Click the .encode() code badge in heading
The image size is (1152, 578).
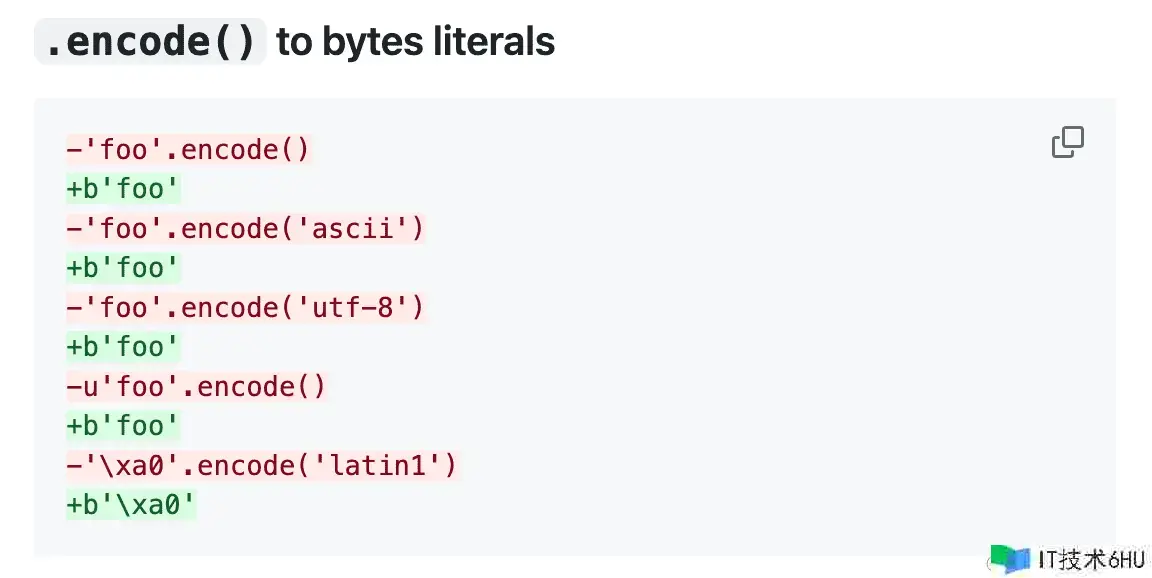click(150, 42)
